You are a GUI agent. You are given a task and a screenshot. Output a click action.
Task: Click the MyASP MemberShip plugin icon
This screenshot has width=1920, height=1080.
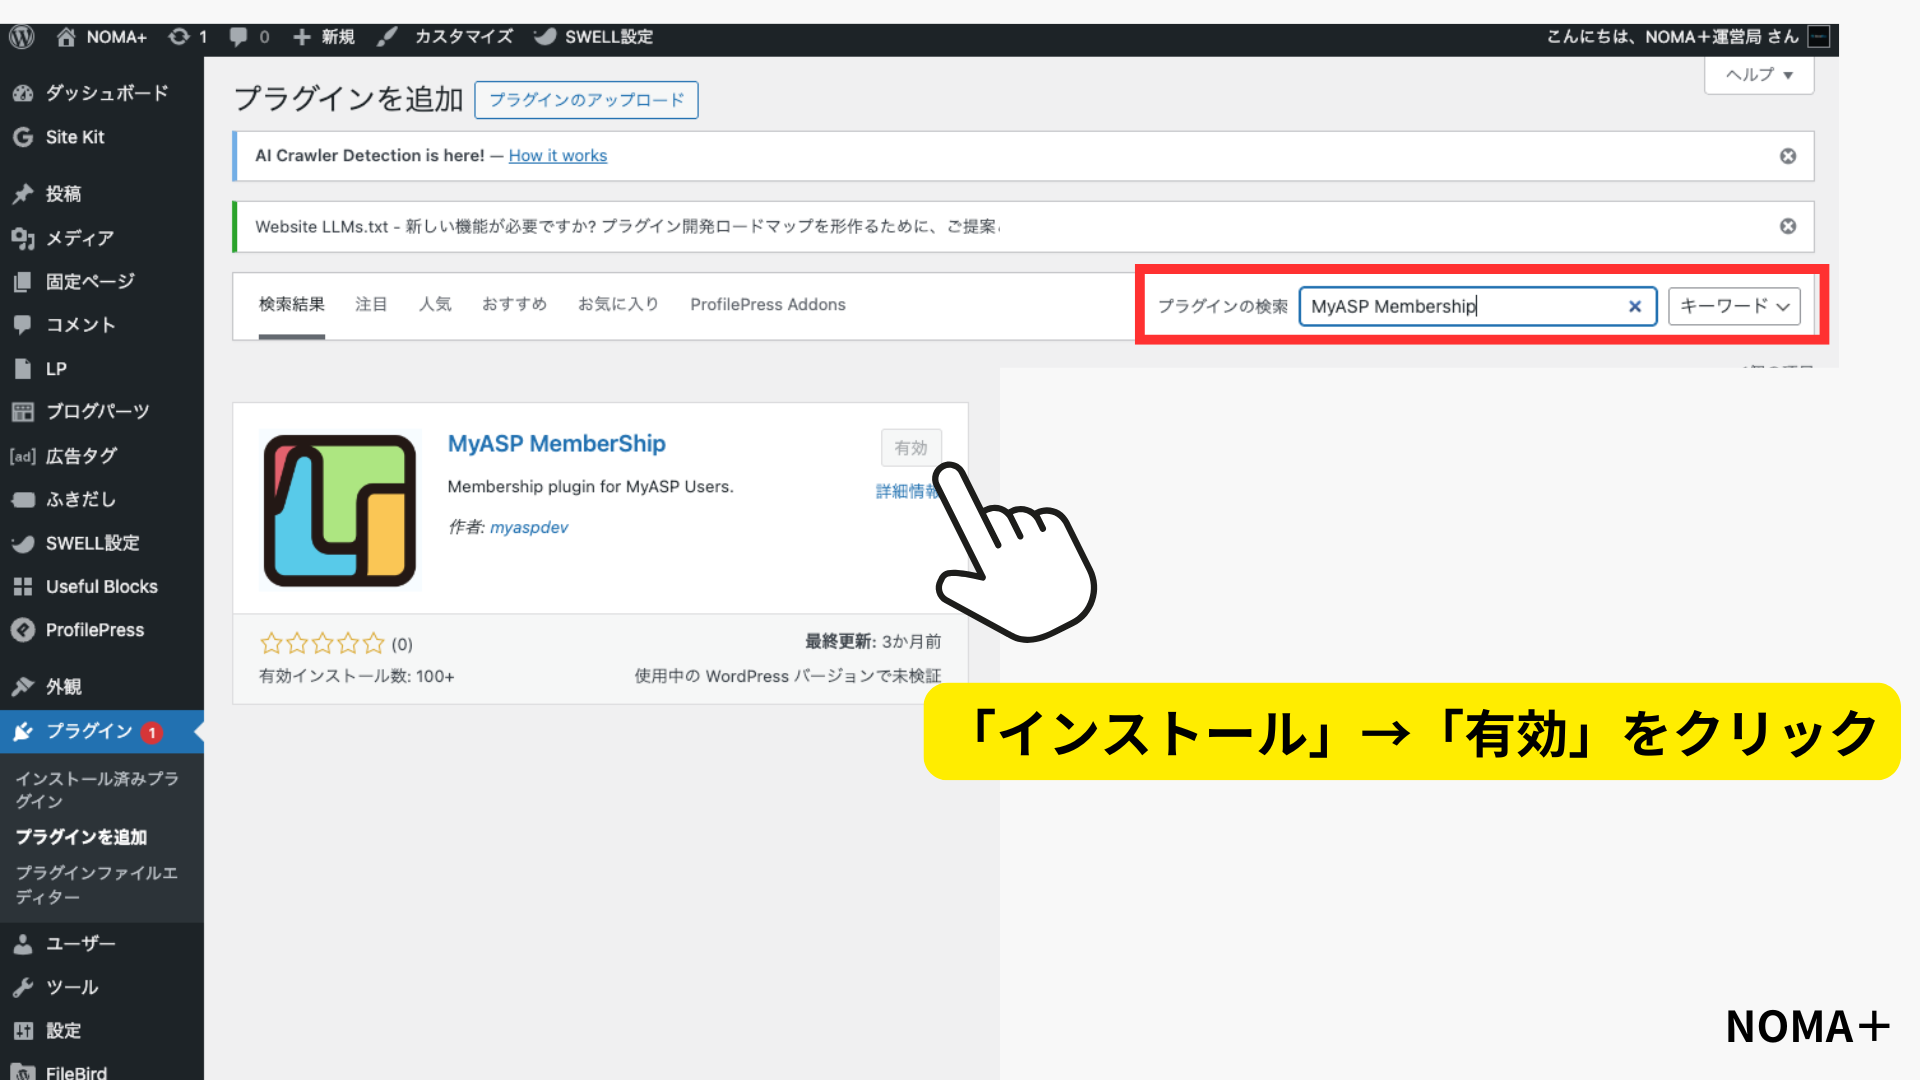(339, 510)
